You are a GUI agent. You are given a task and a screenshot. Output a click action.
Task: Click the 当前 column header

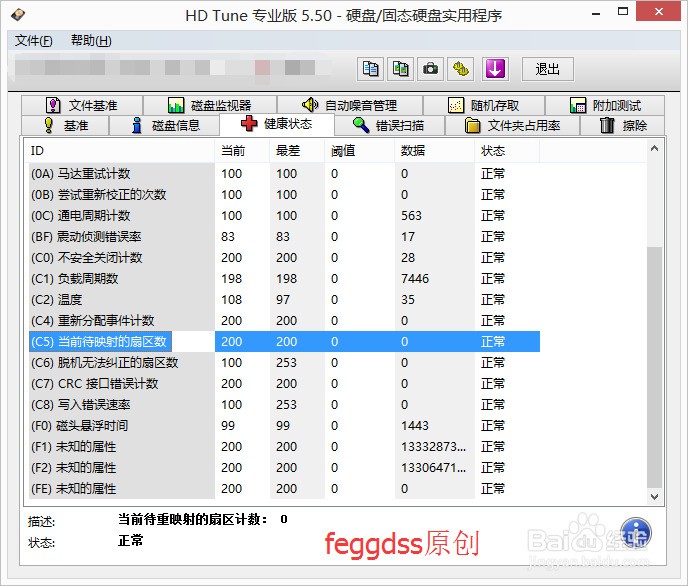tap(242, 151)
